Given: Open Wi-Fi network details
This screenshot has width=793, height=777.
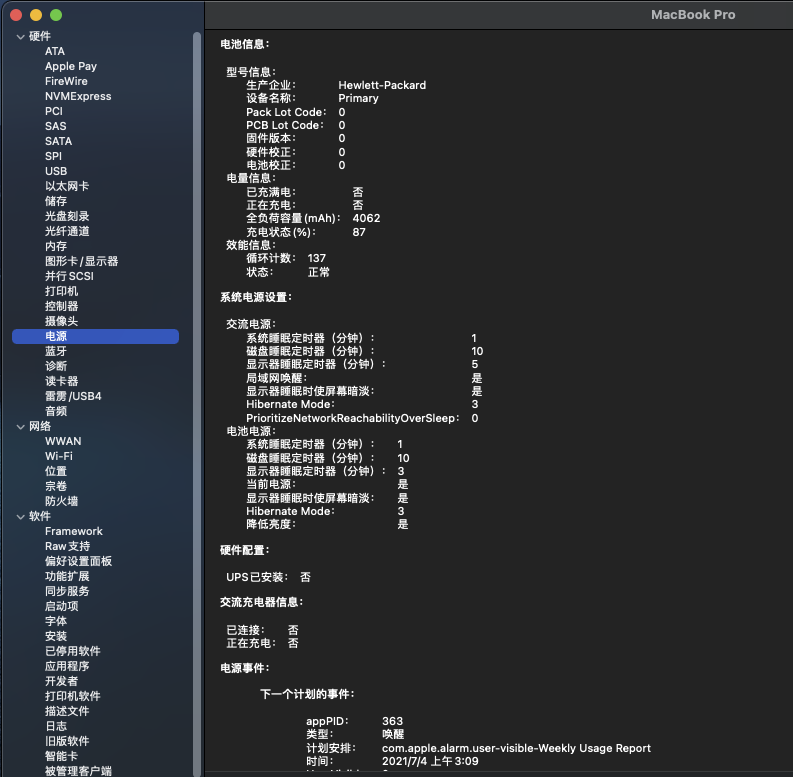Looking at the screenshot, I should (59, 456).
